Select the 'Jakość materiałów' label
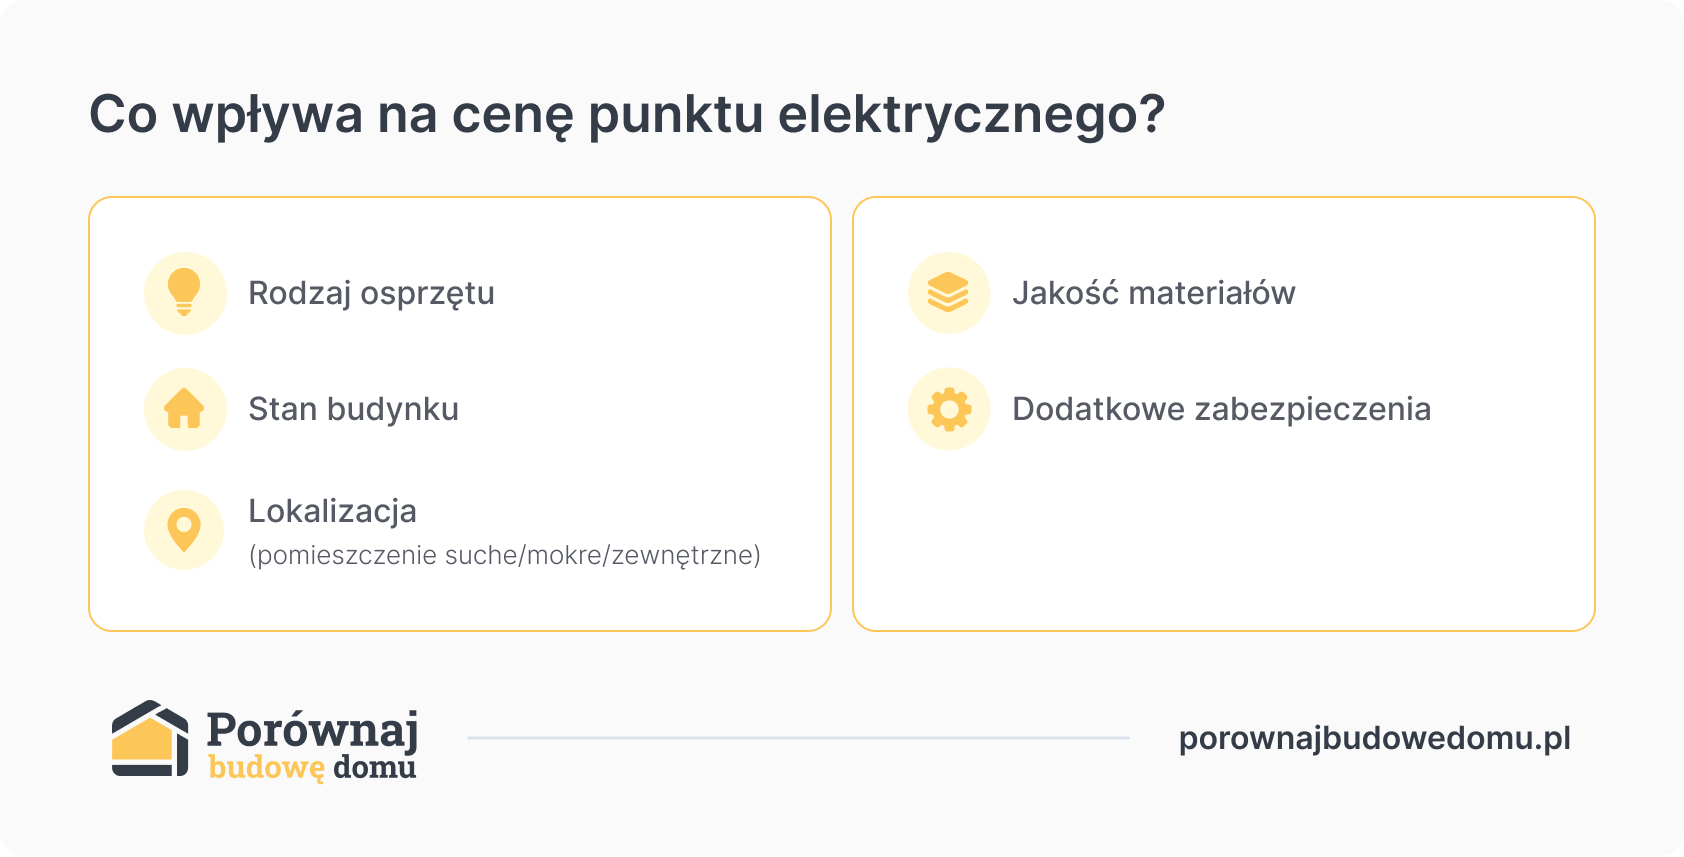The width and height of the screenshot is (1684, 857). pyautogui.click(x=1153, y=293)
